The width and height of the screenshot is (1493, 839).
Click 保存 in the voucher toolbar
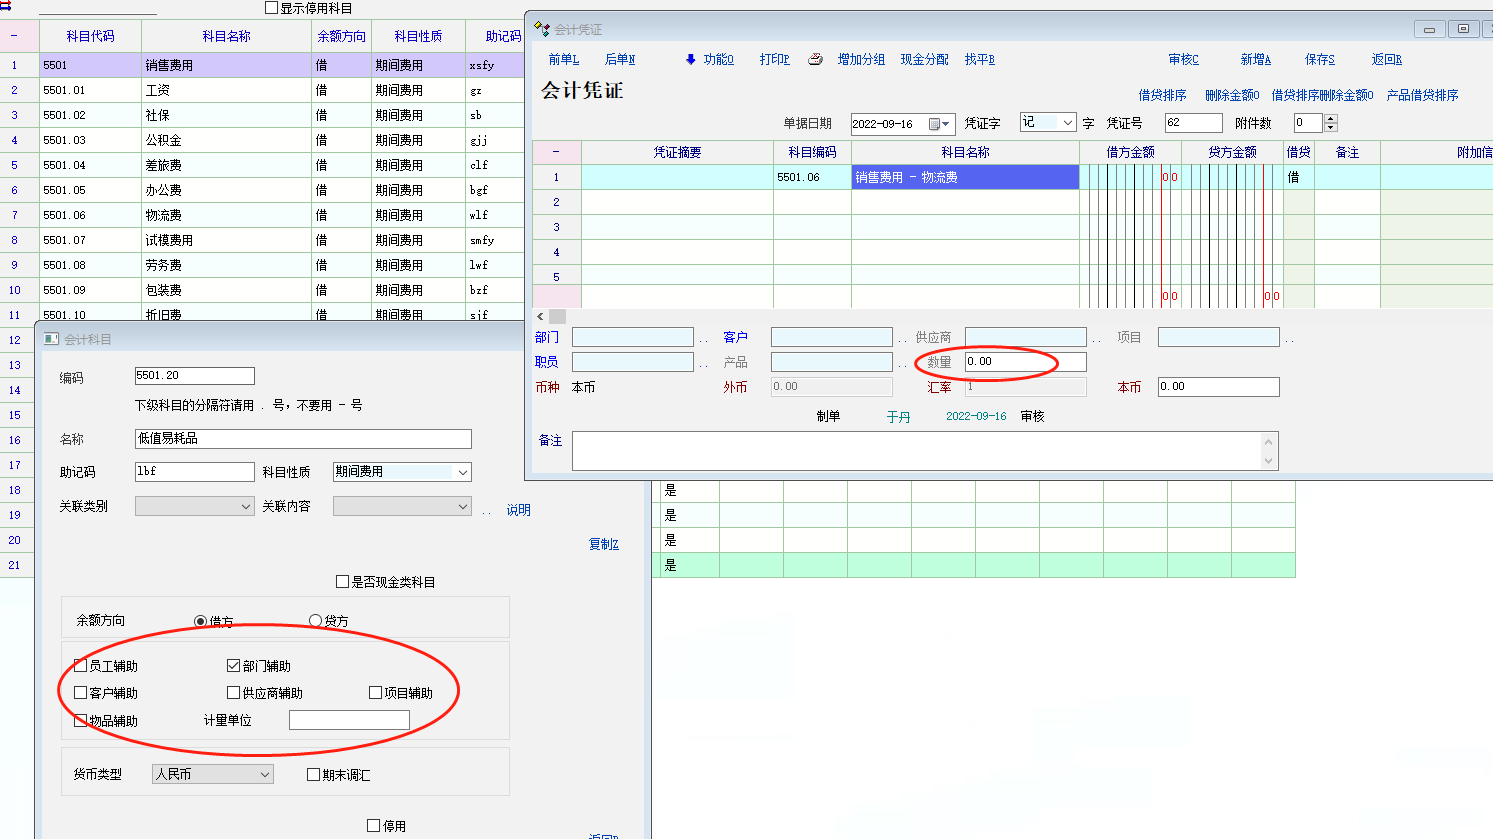click(1319, 59)
